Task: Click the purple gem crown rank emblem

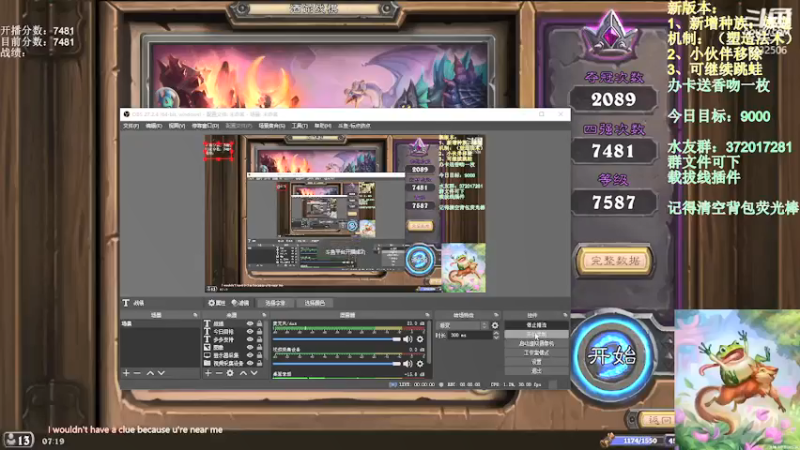Action: (612, 37)
